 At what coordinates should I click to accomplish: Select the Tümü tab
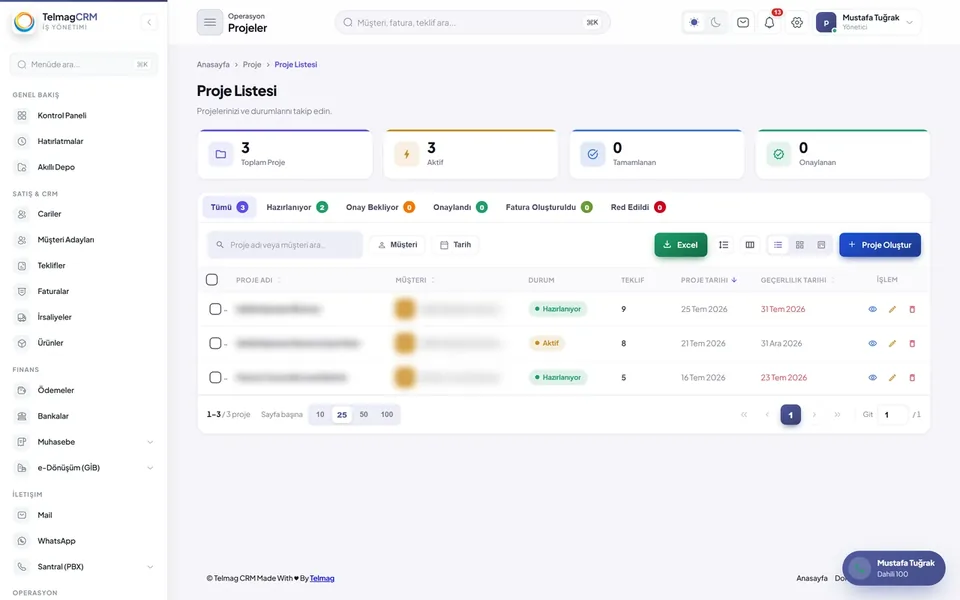coord(229,207)
